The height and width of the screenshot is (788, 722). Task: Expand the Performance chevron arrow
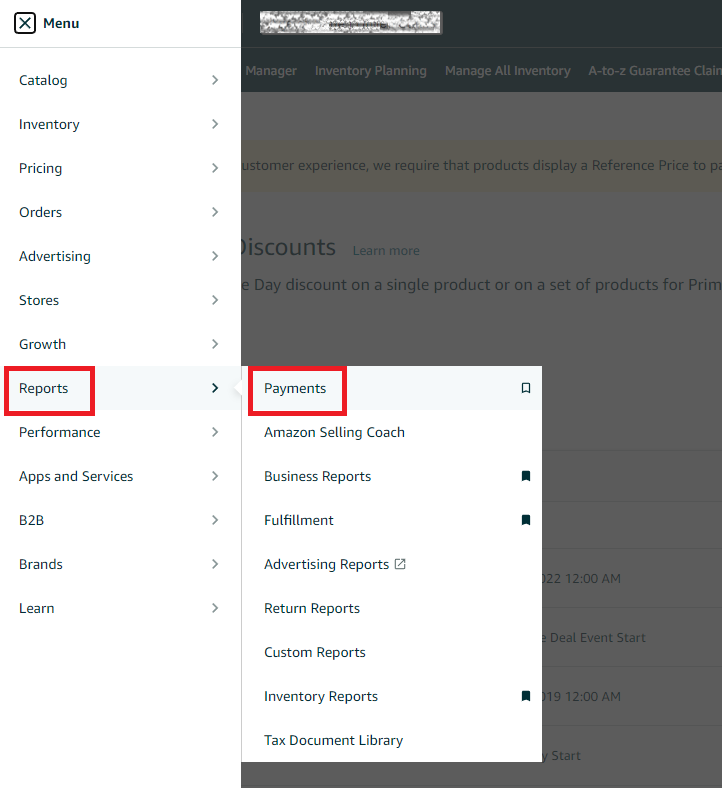point(215,432)
